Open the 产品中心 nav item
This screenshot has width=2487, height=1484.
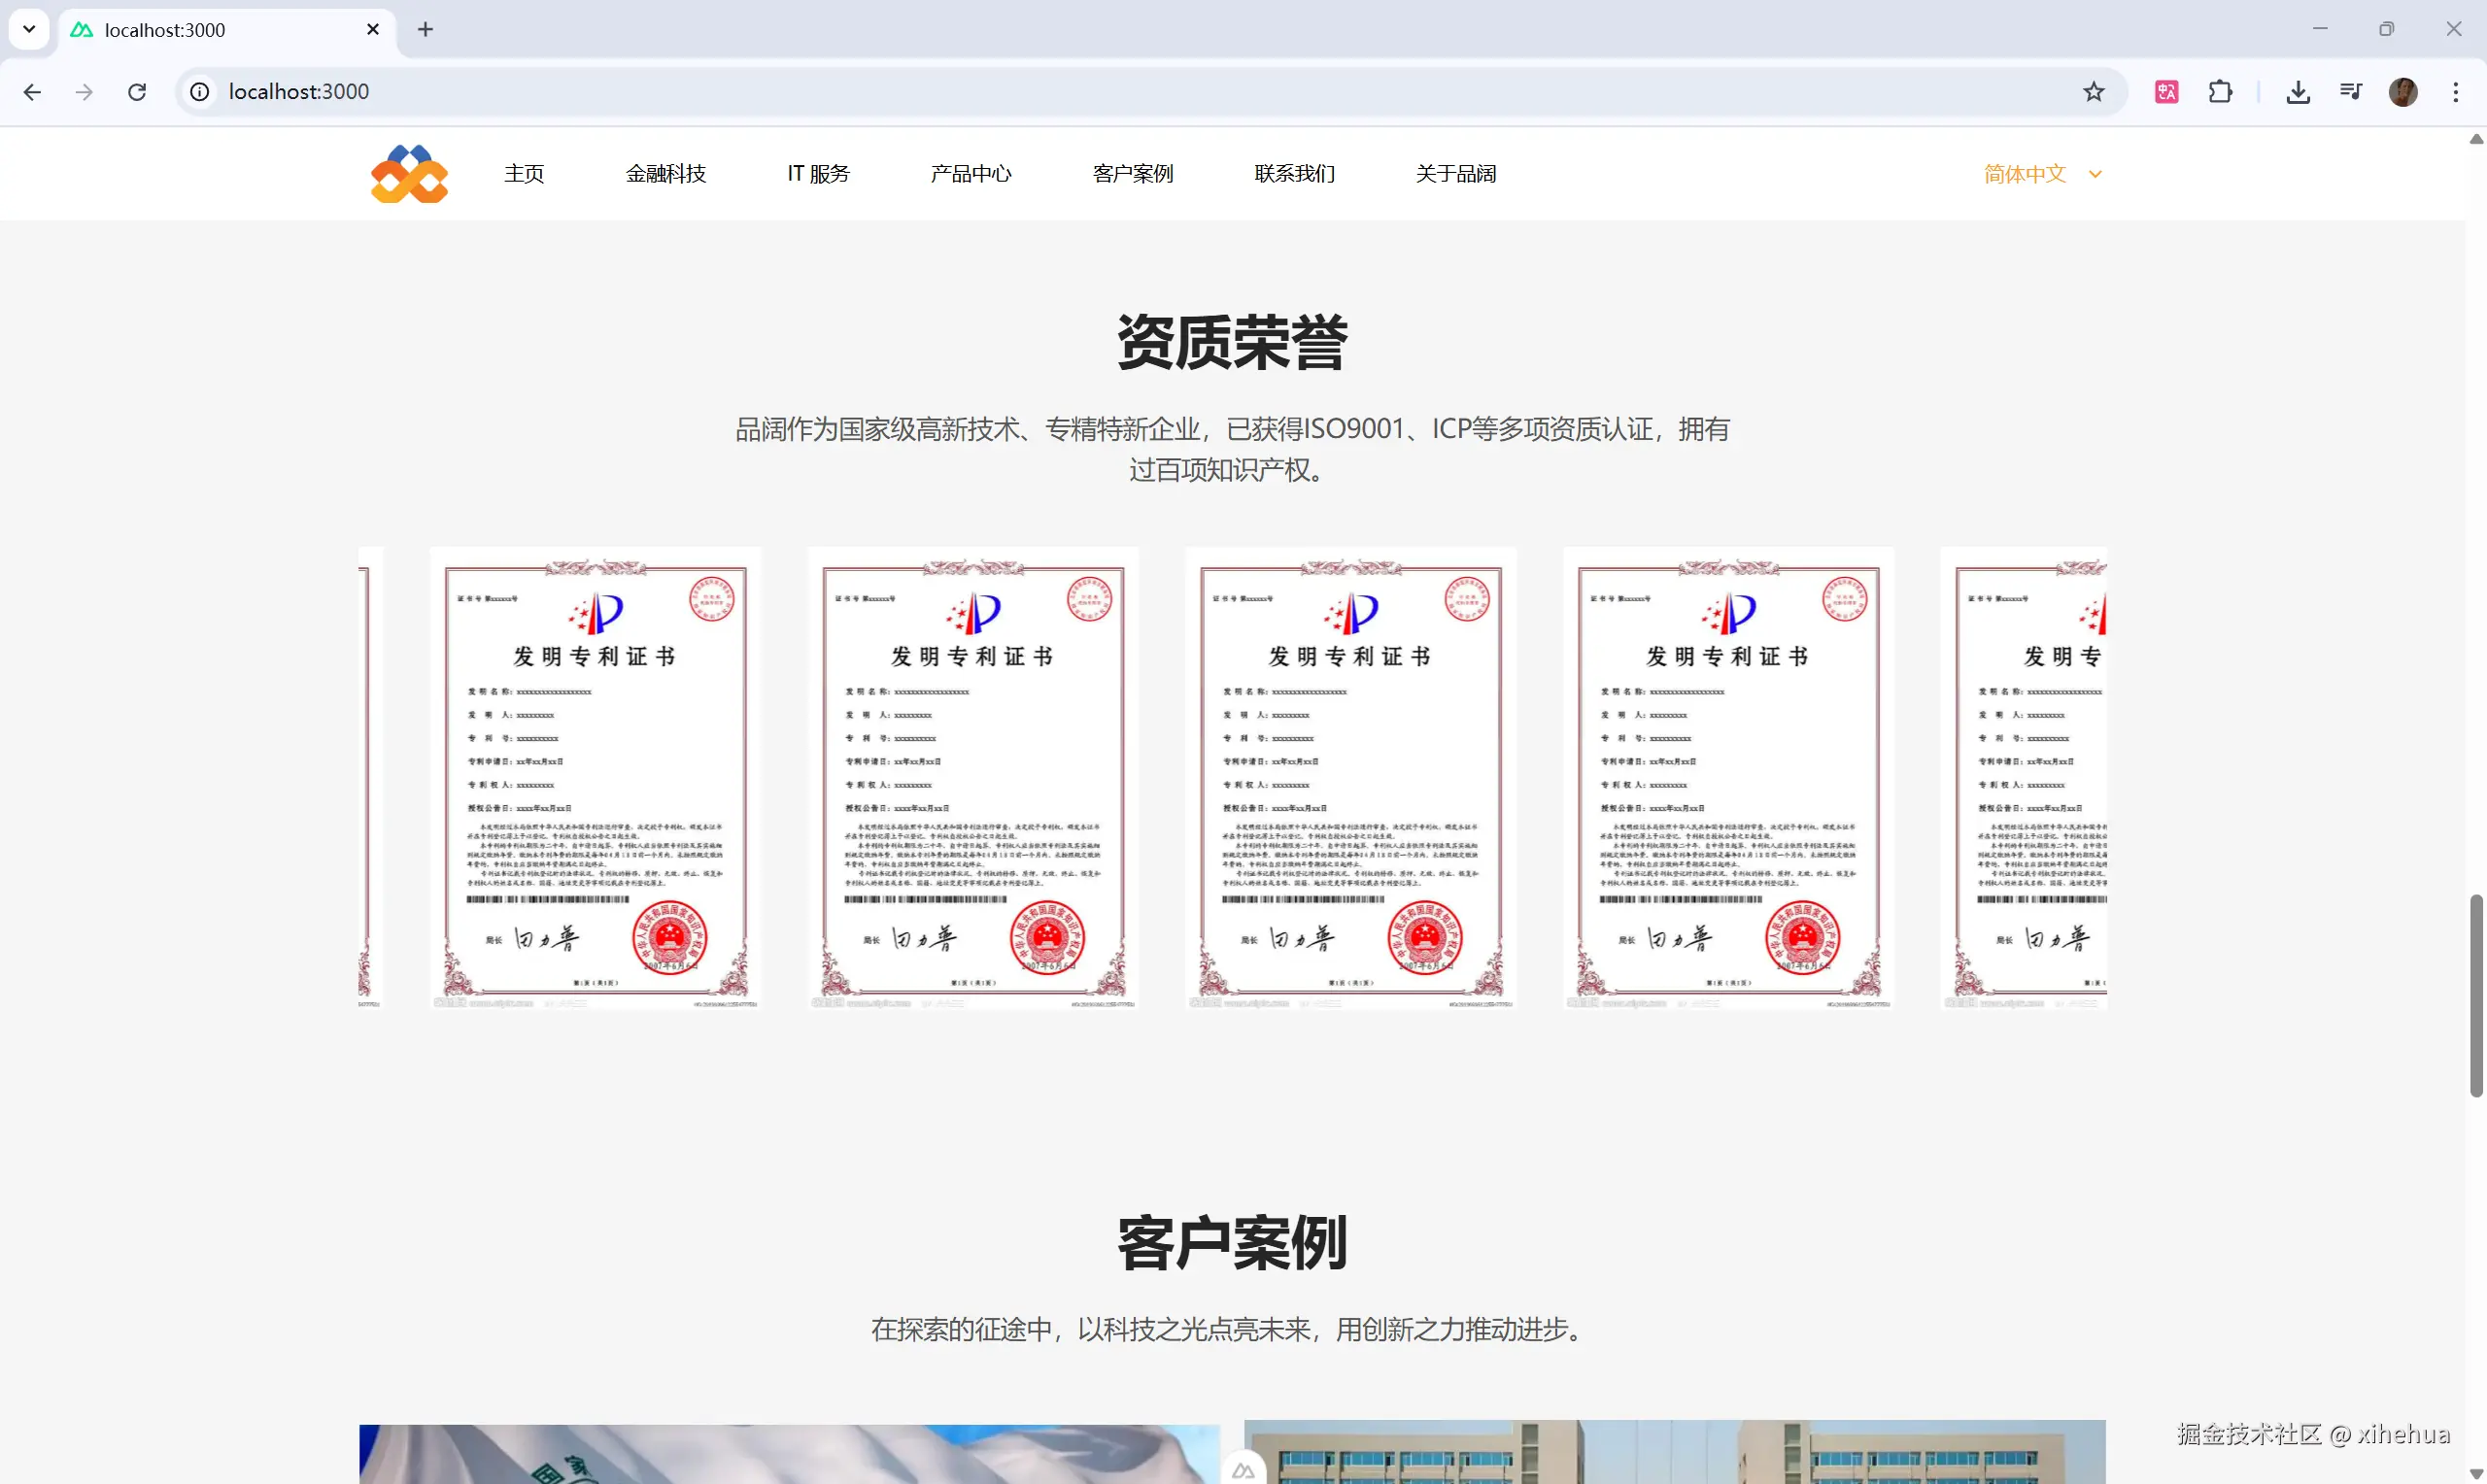(x=970, y=174)
